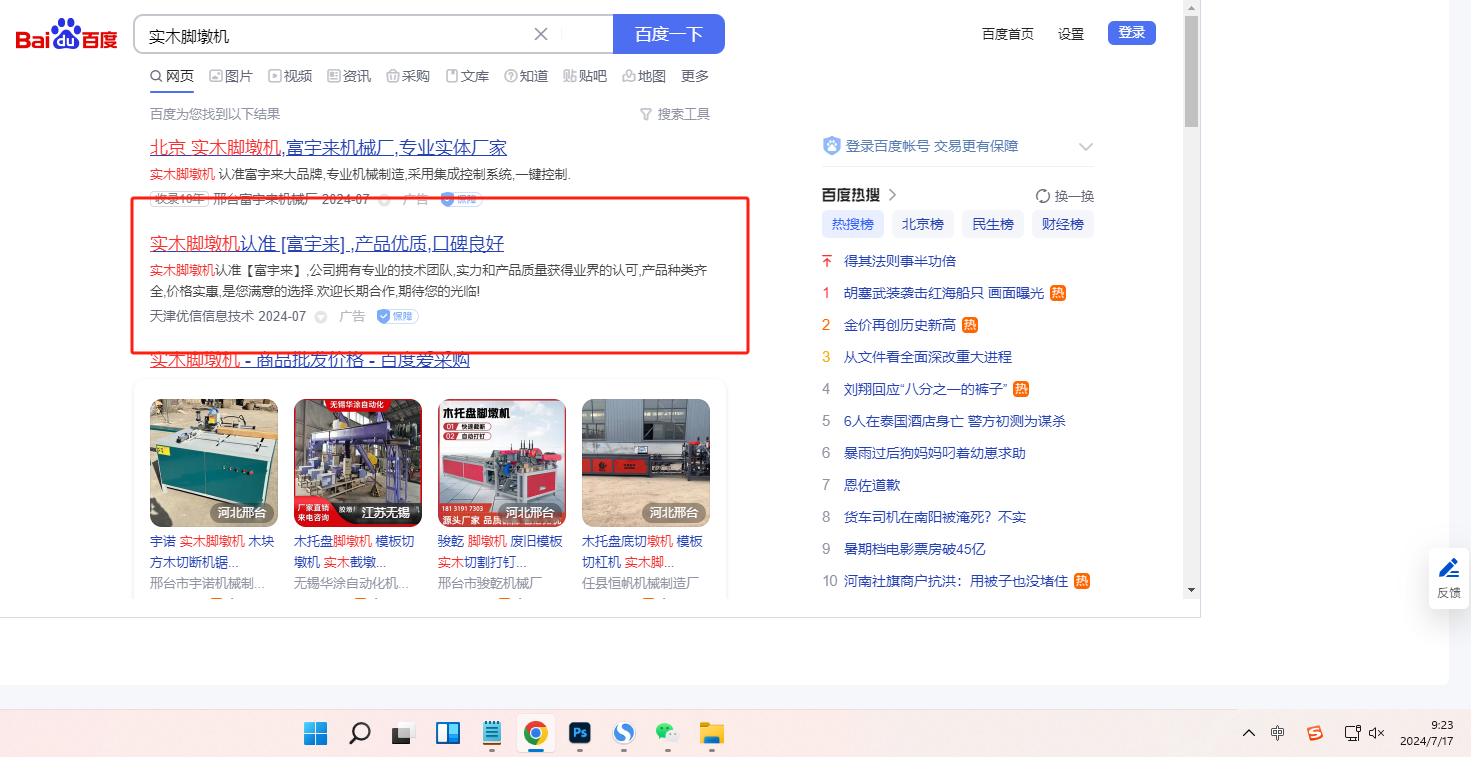
Task: Open the 搜索工具 filter tools
Action: tap(675, 114)
